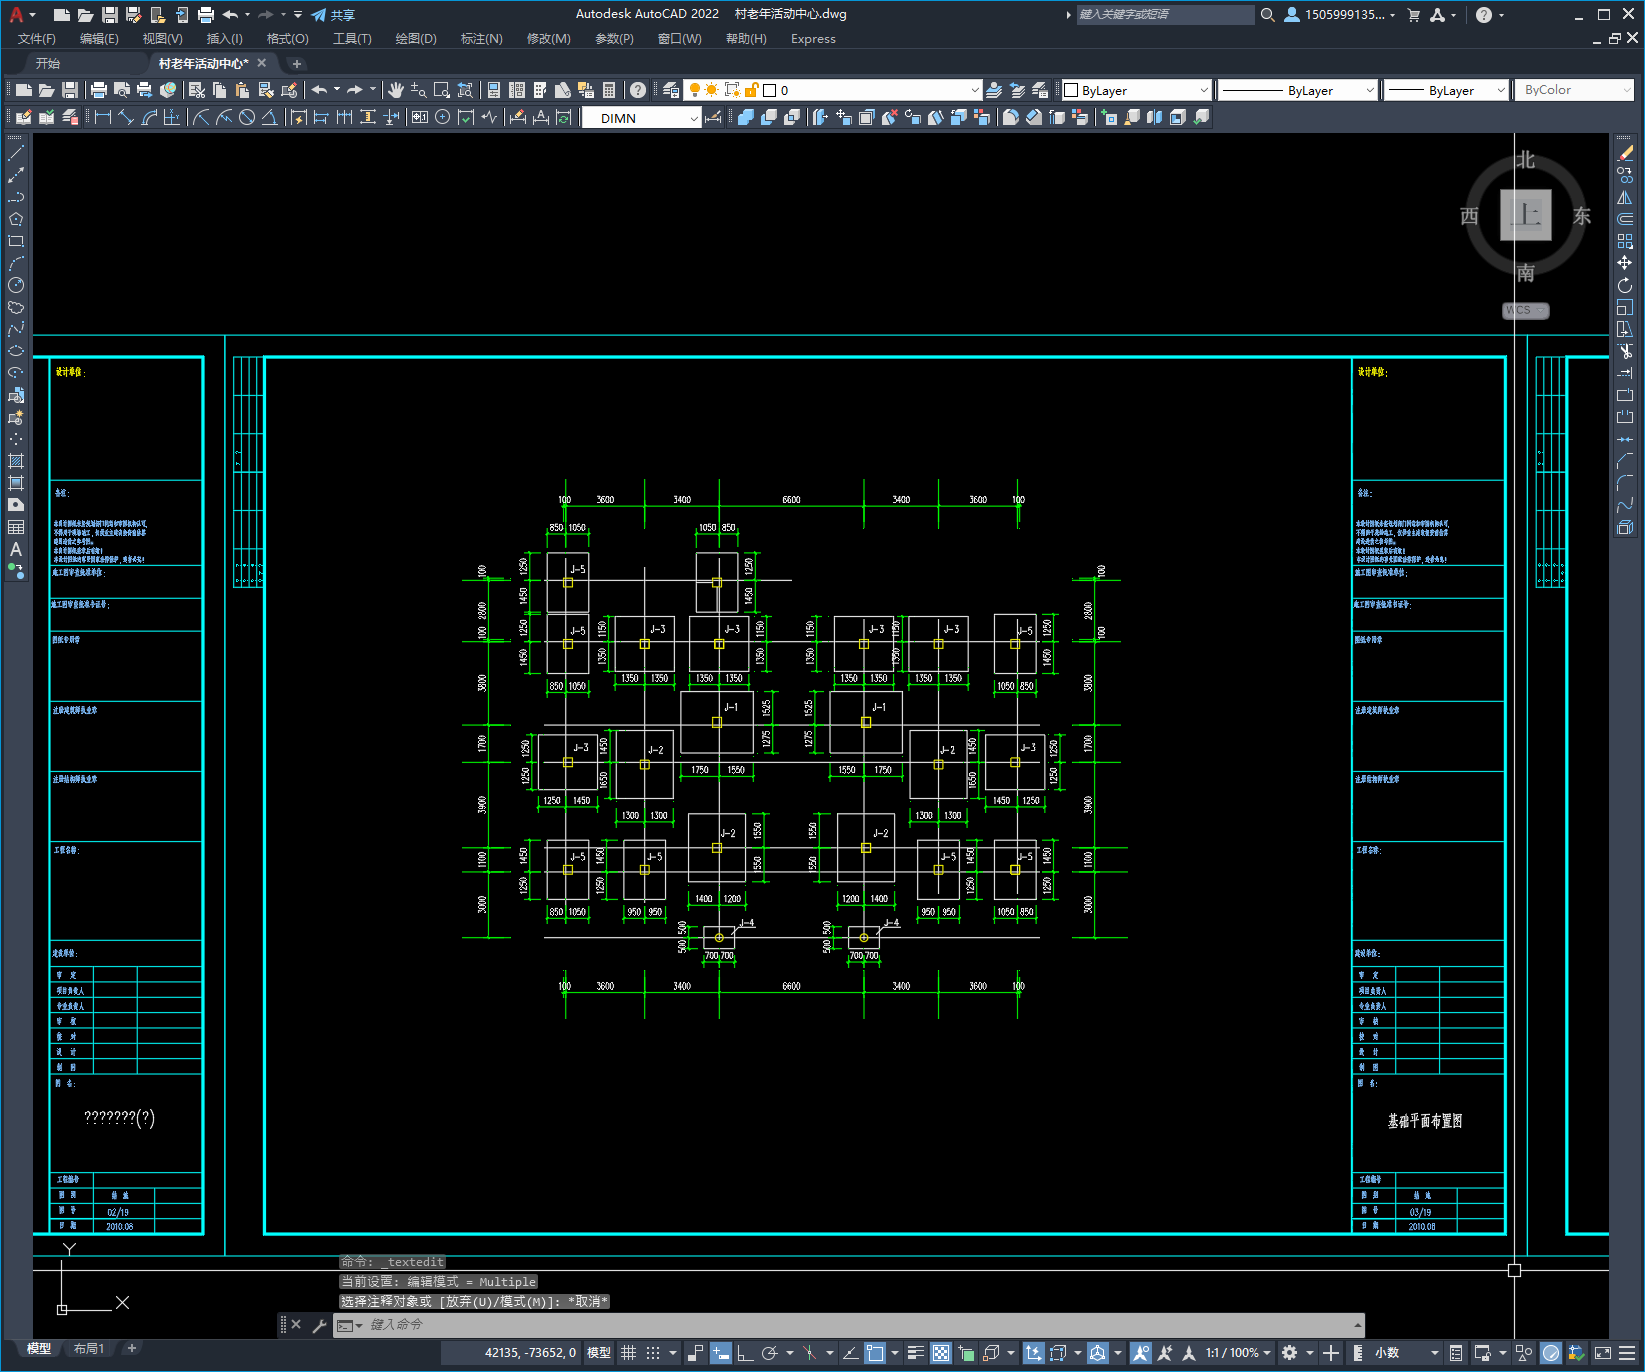Click the command line input field
Screen dimensions: 1645x1372
click(850, 1325)
